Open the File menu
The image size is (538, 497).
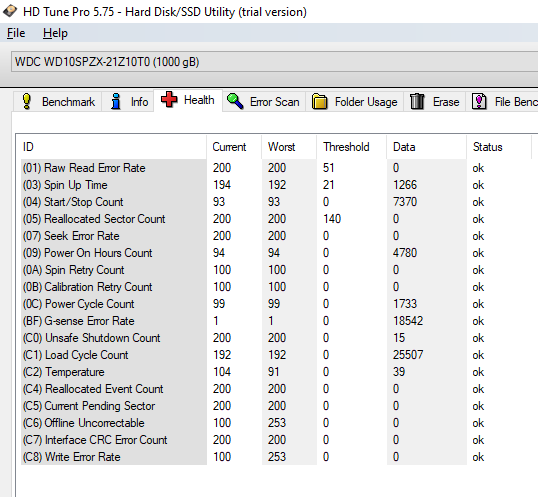click(16, 33)
